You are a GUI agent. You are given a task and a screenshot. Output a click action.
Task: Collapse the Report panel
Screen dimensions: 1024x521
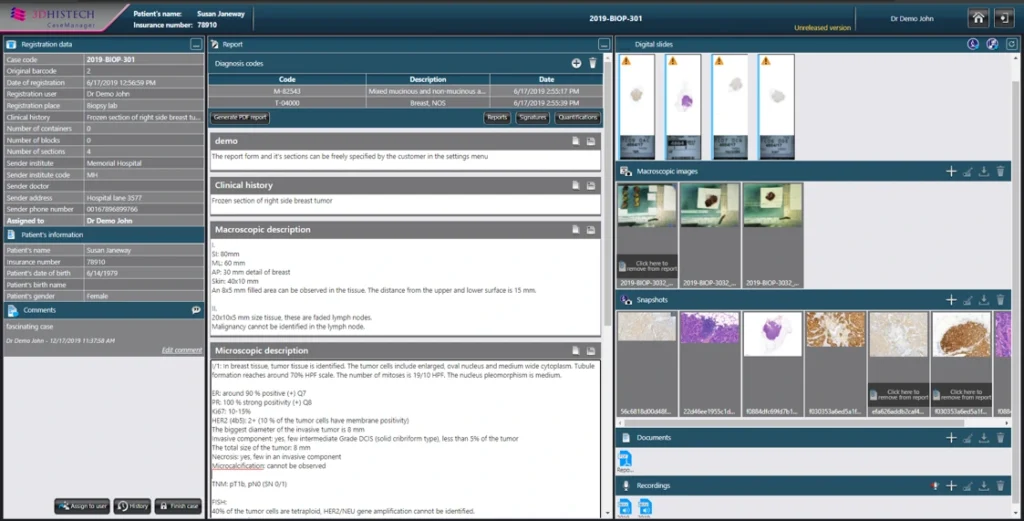603,44
